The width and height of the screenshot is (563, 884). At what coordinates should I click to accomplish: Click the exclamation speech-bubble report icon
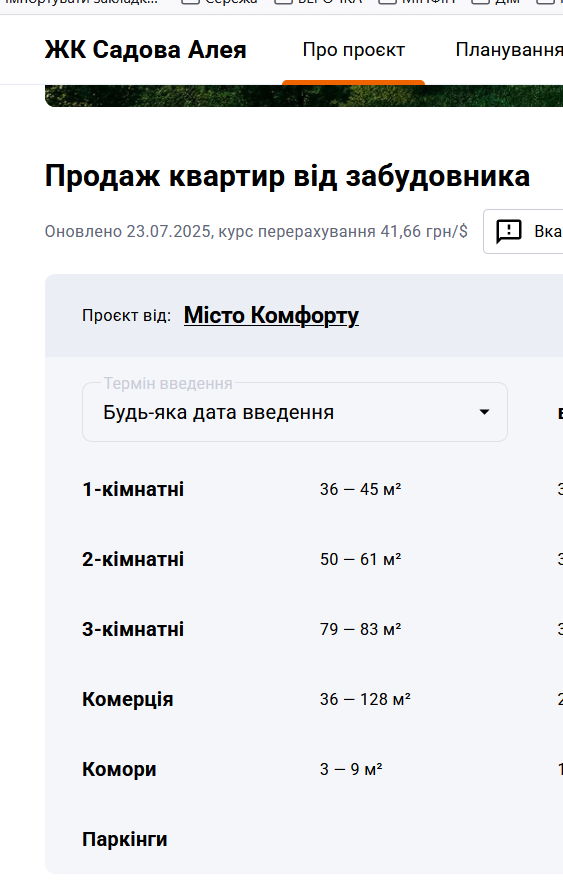pos(508,232)
